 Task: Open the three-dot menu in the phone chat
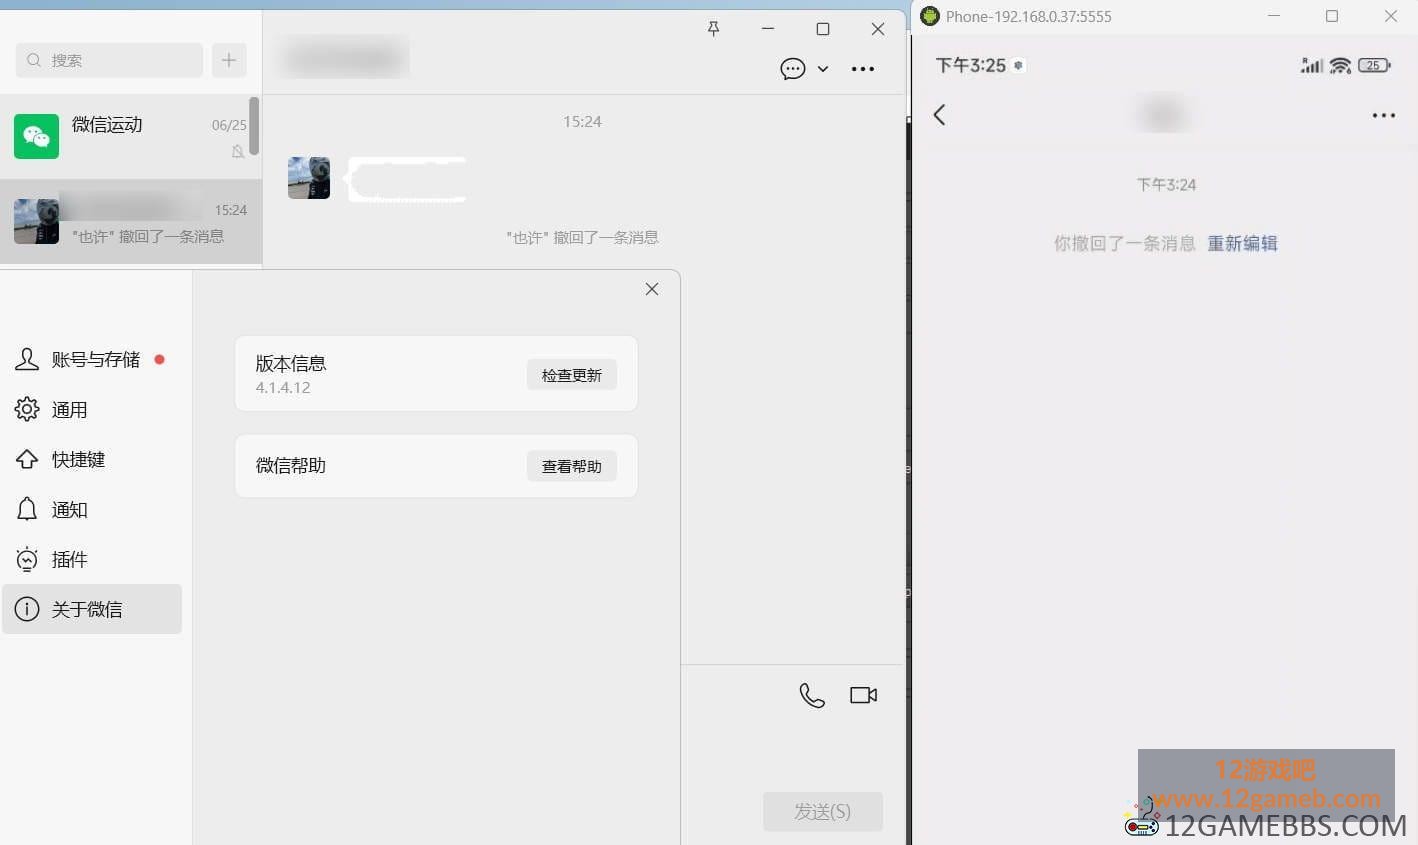tap(1384, 116)
